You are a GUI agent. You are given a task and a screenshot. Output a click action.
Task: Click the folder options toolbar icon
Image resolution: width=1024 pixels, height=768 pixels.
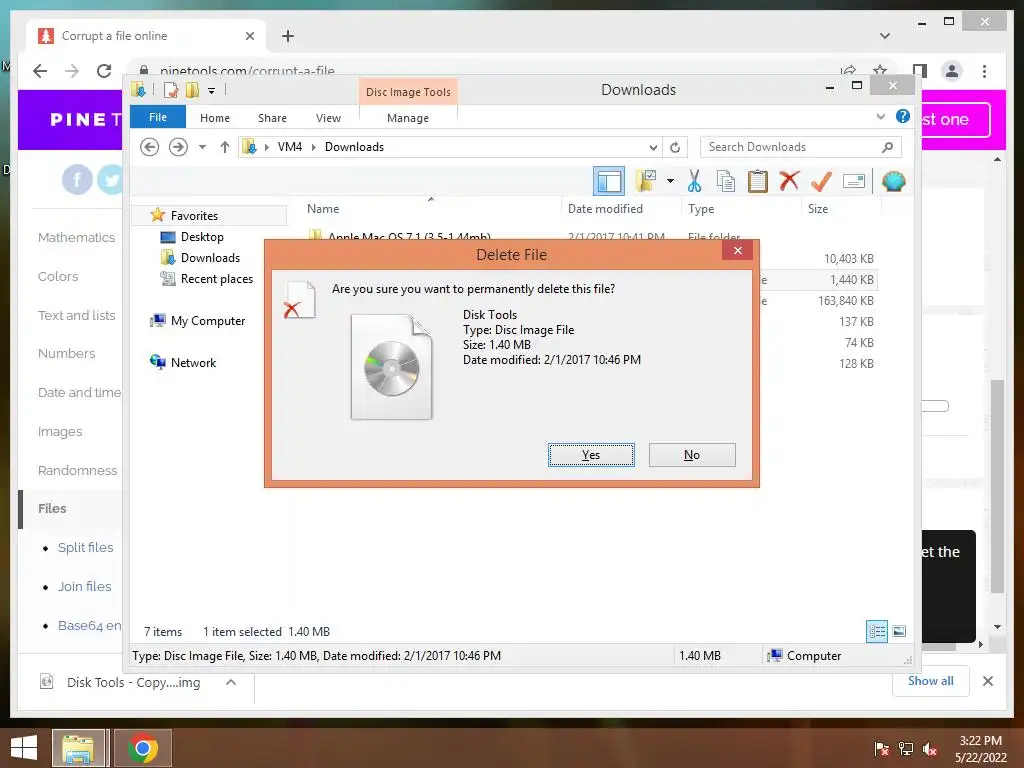tap(646, 181)
